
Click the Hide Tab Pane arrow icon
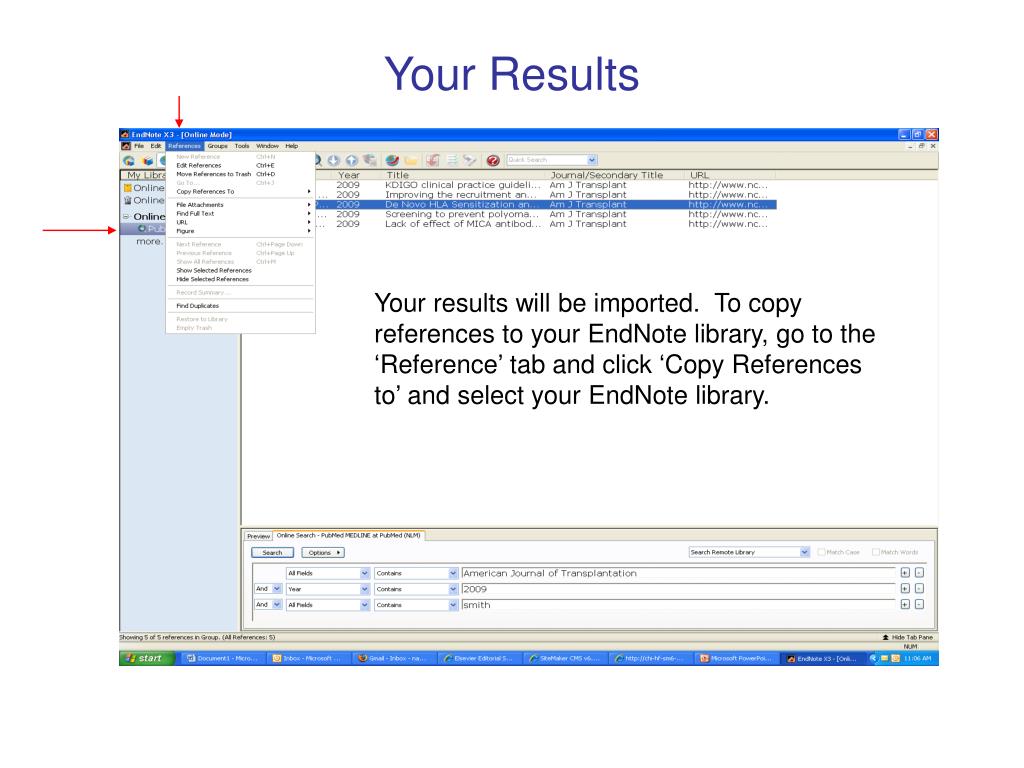click(x=886, y=637)
